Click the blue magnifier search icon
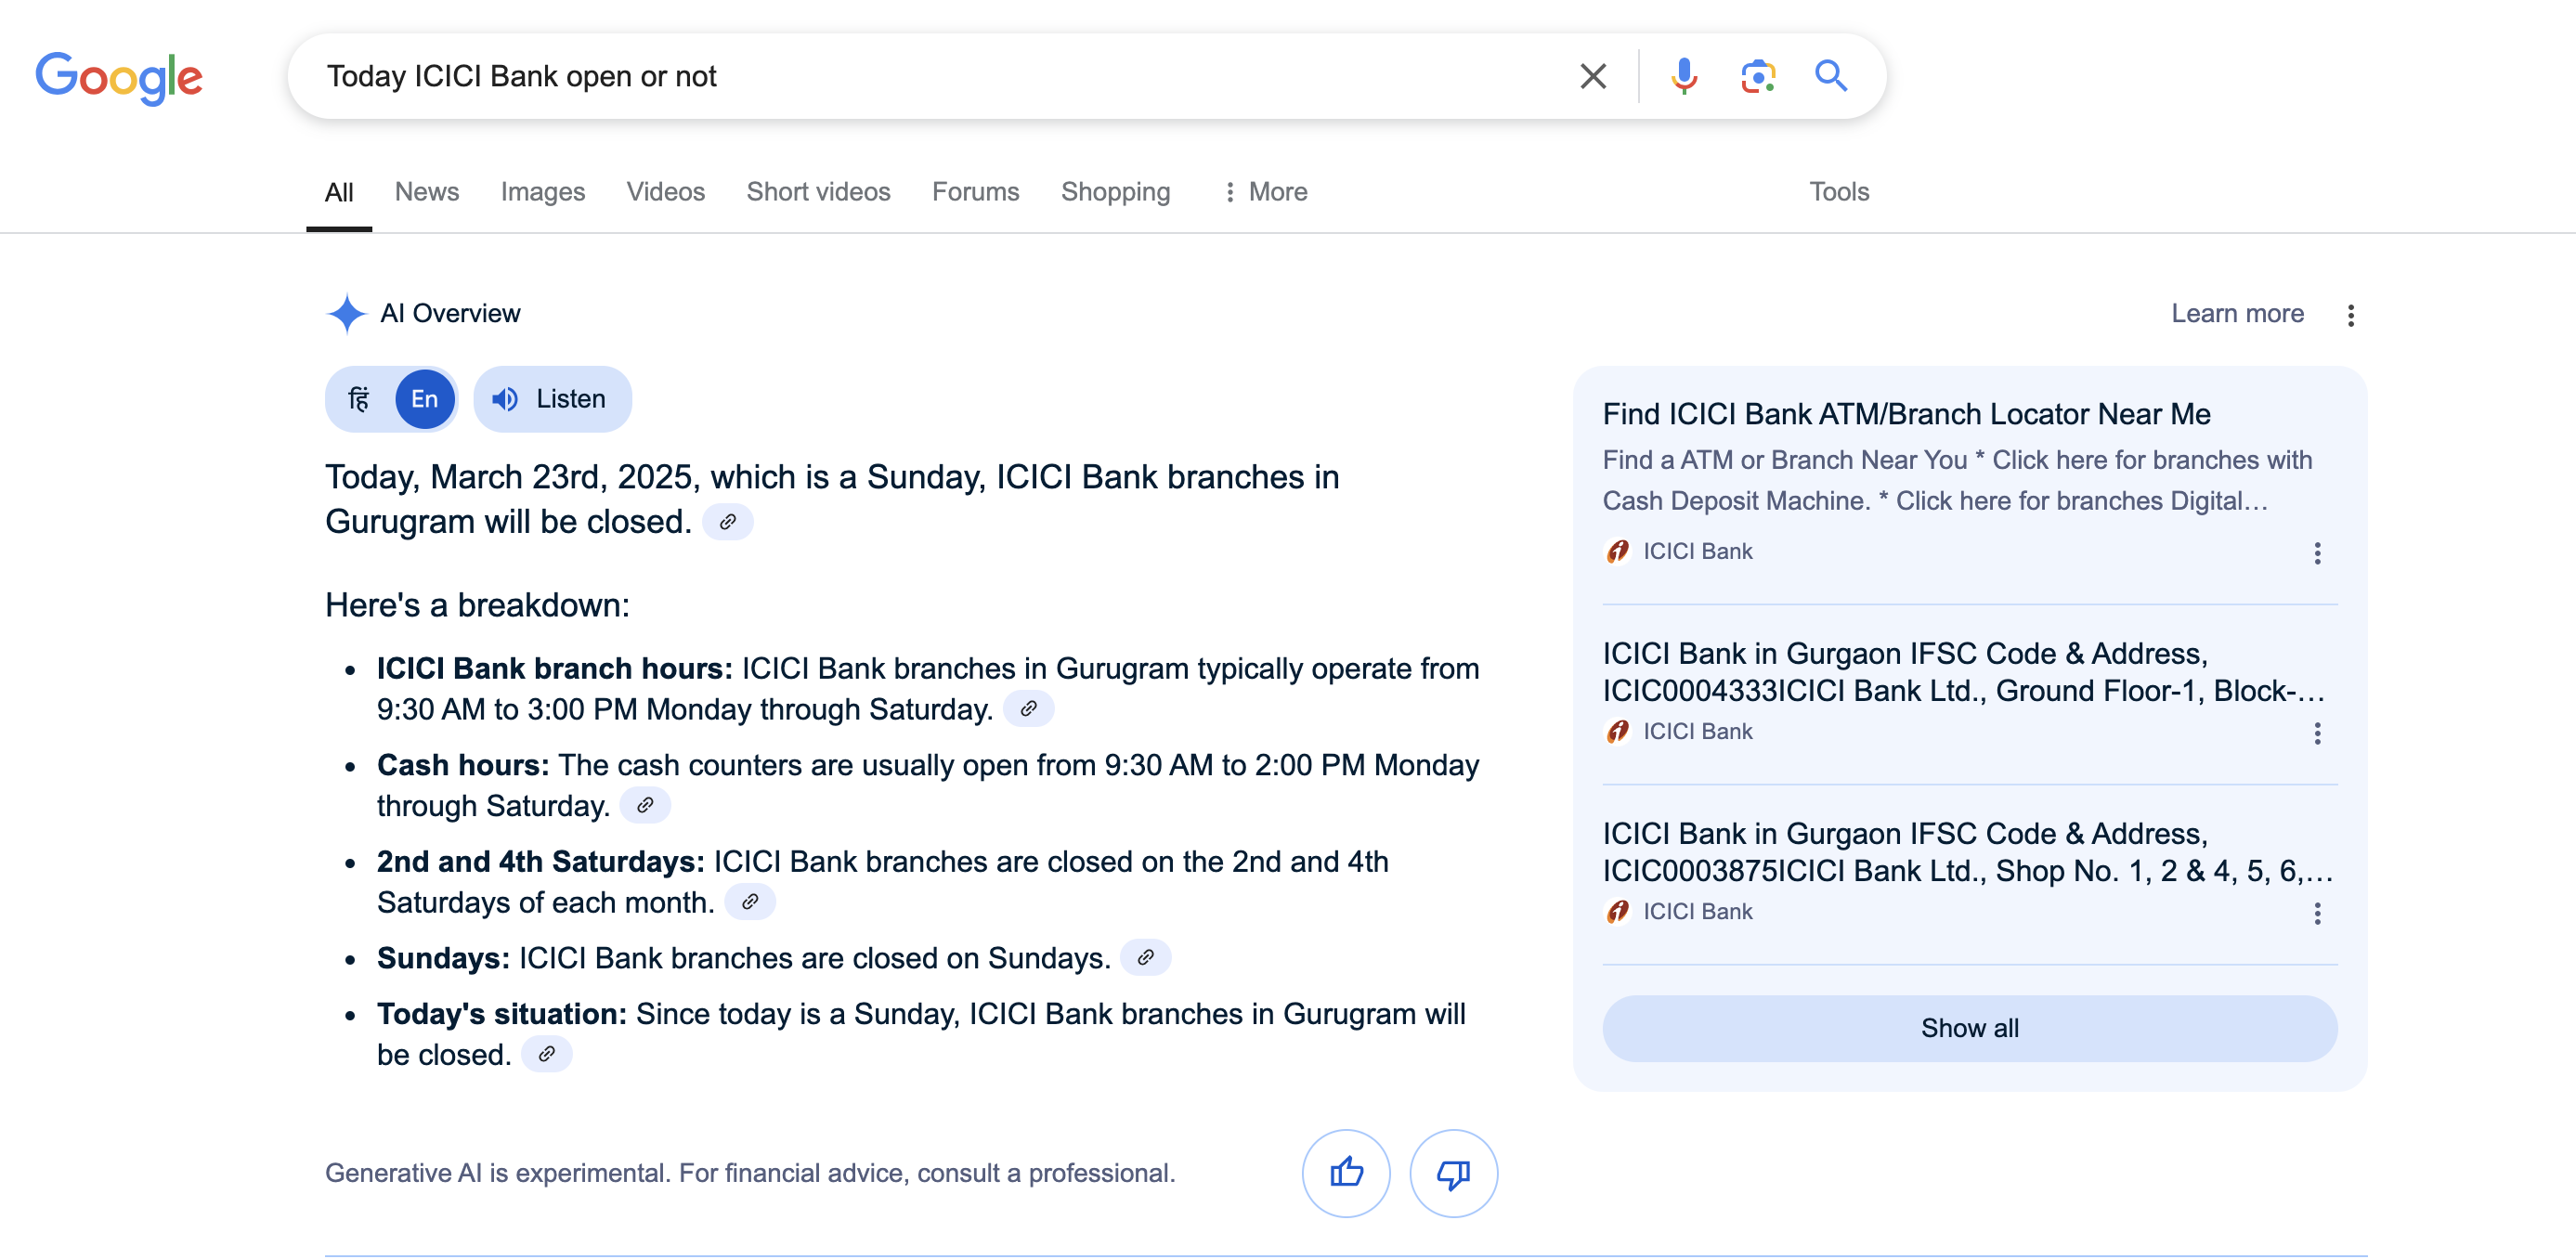 (1830, 76)
